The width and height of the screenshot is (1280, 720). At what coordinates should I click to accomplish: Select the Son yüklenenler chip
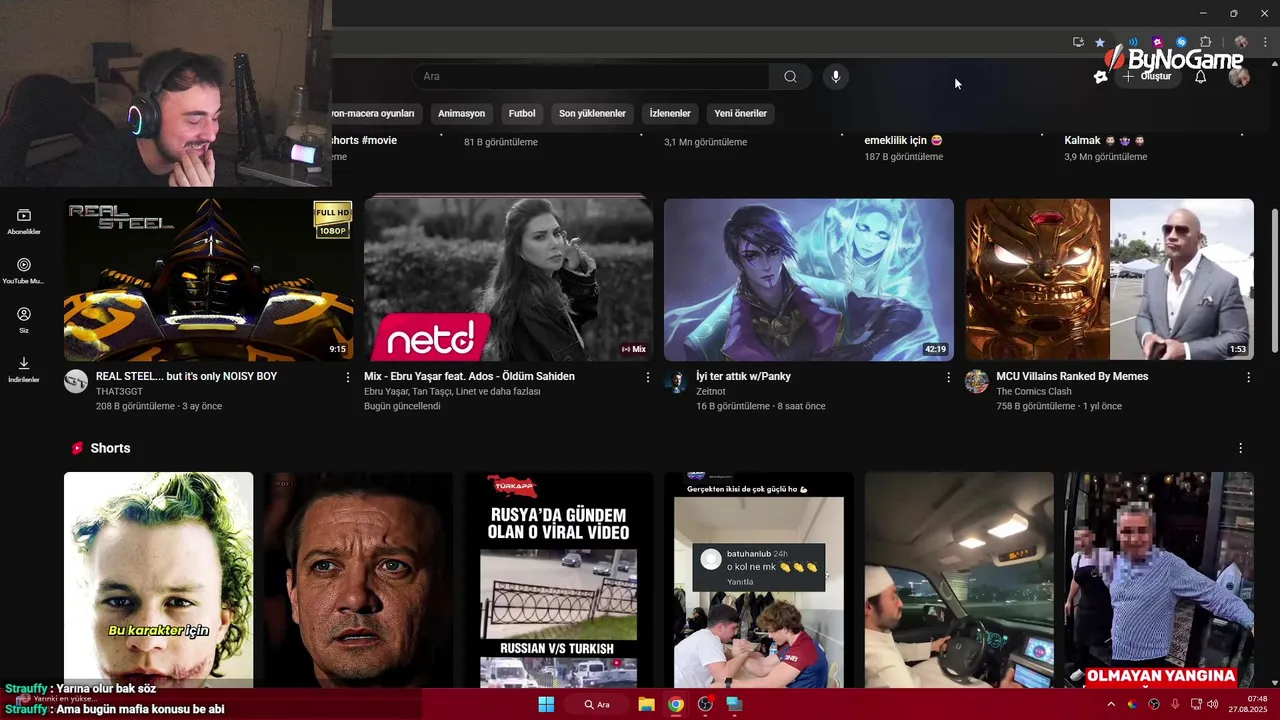coord(592,114)
